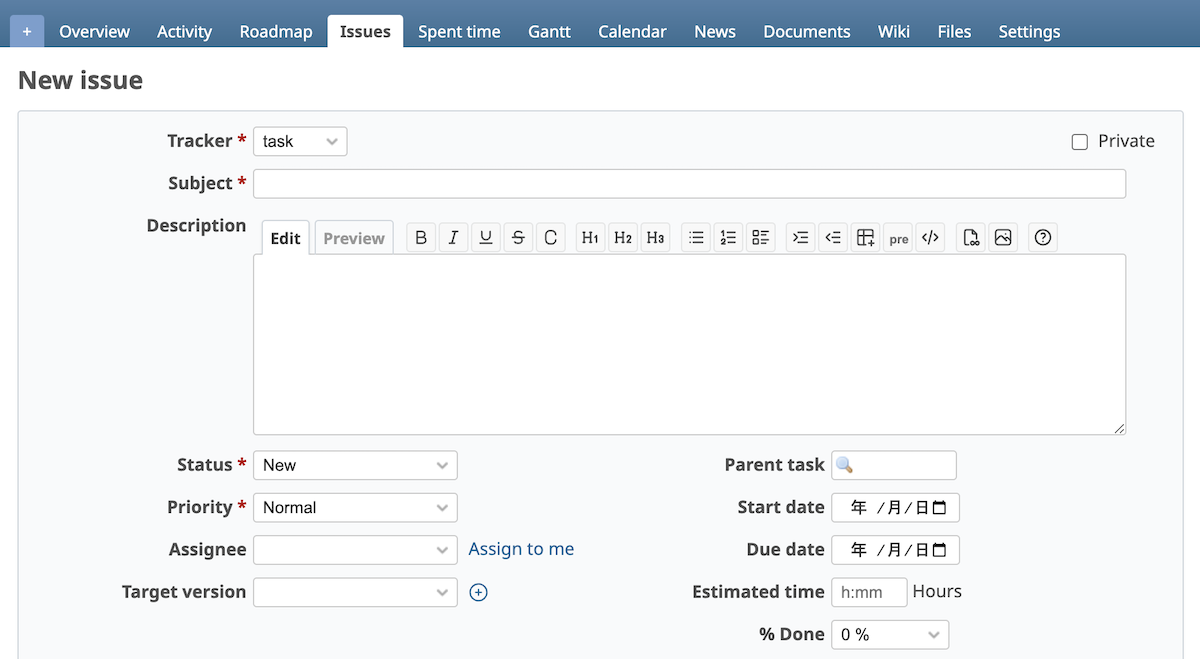Insert a table into the description
Viewport: 1200px width, 659px height.
pyautogui.click(x=866, y=237)
